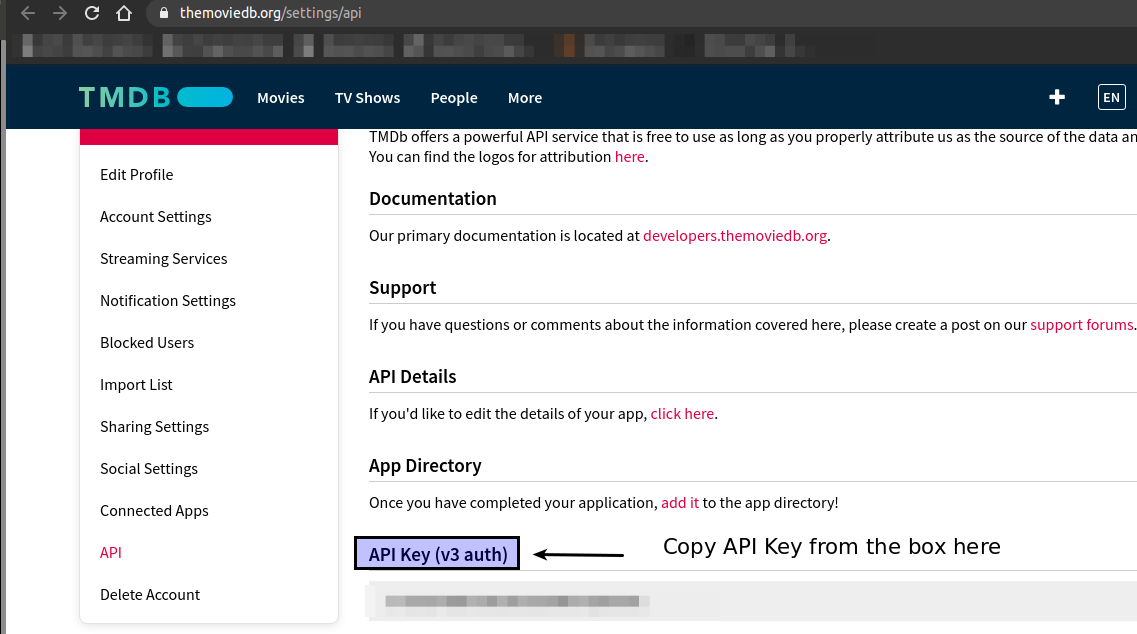This screenshot has height=634, width=1137.
Task: Click the browser forward arrow
Action: (x=59, y=13)
